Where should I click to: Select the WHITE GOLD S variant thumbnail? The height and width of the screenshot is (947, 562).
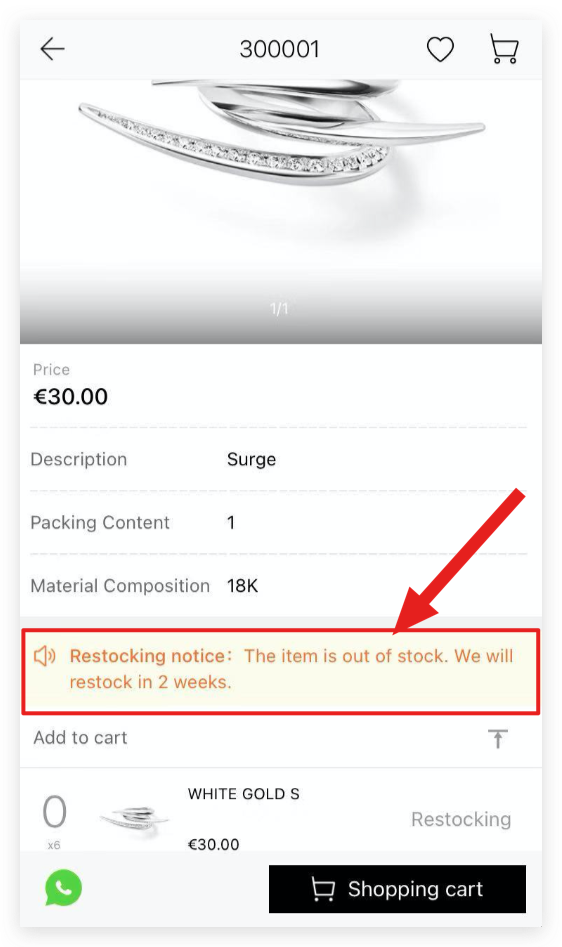[135, 817]
